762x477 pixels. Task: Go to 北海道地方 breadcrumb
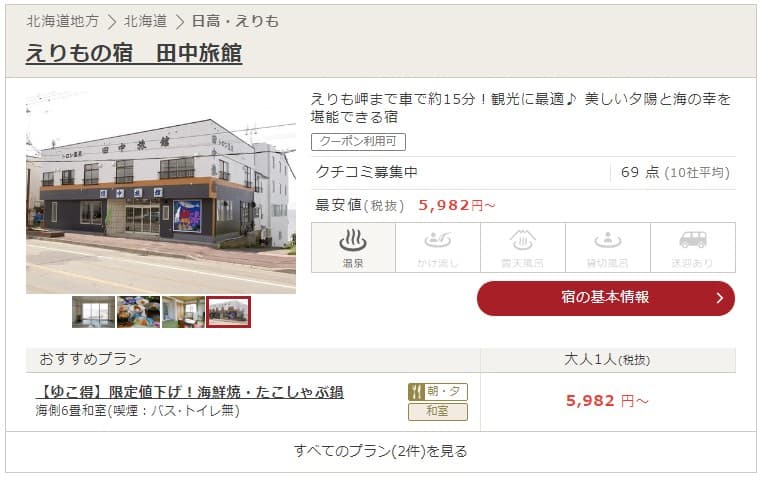point(62,21)
